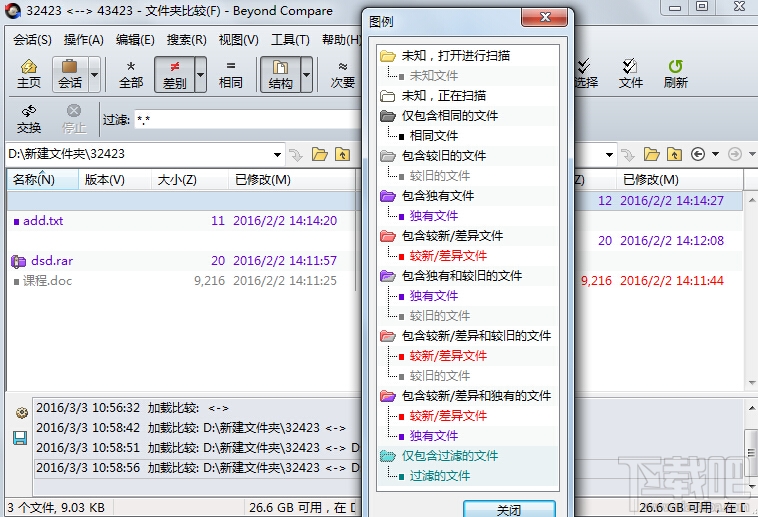
Task: Select 包含较旧的文件 legend entry
Action: (x=444, y=156)
